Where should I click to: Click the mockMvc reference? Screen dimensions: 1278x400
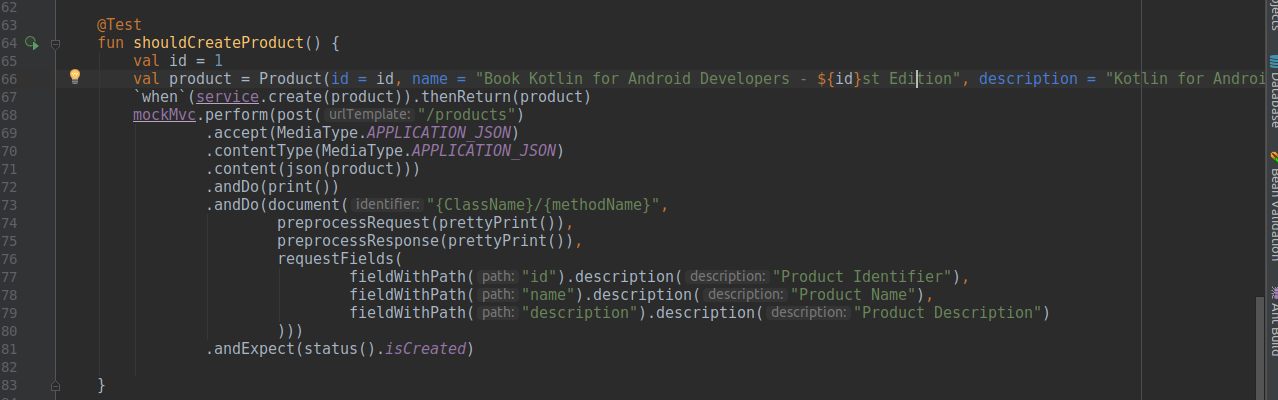(164, 115)
